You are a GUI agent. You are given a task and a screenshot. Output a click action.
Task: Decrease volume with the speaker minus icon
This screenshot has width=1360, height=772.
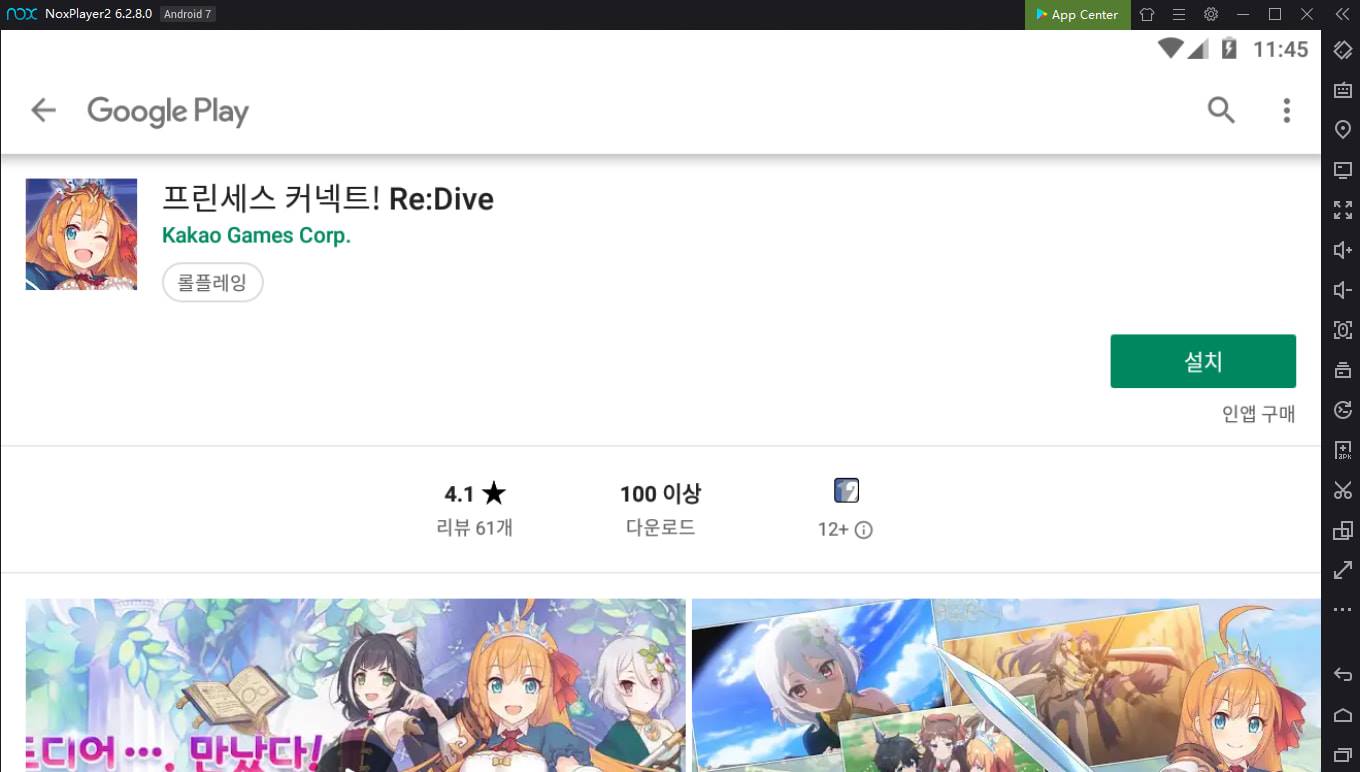[x=1343, y=290]
